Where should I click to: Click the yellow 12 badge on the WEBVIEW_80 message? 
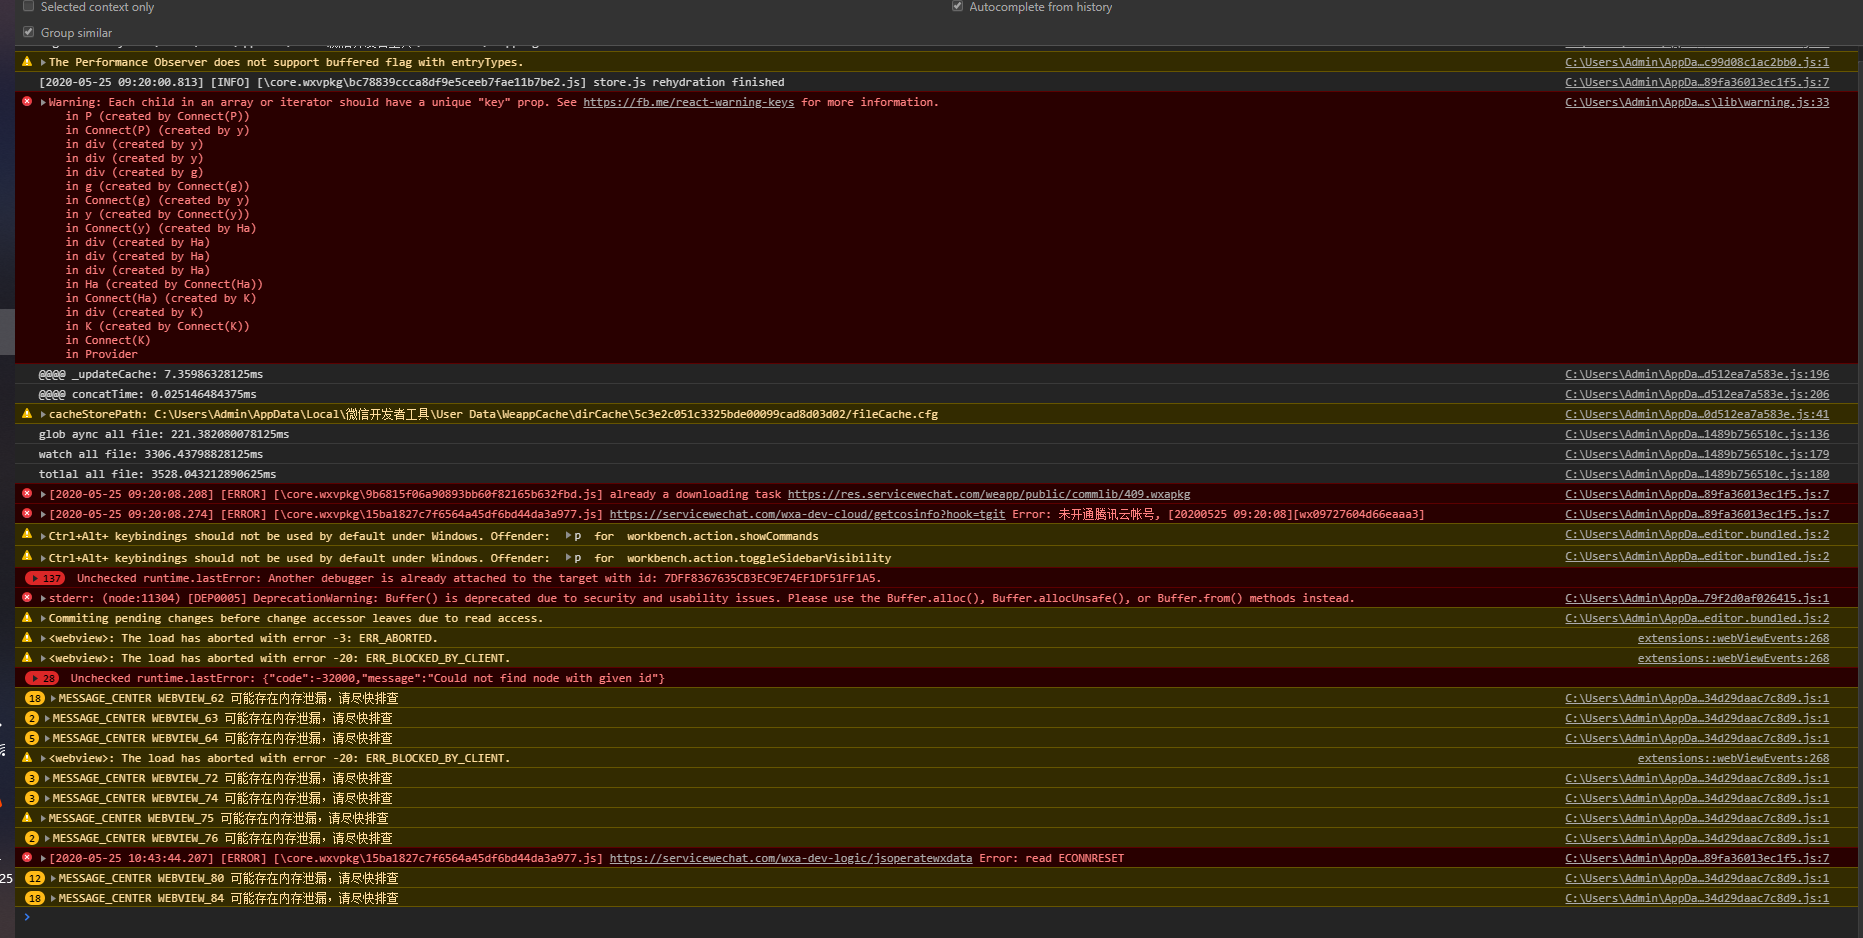tap(35, 878)
